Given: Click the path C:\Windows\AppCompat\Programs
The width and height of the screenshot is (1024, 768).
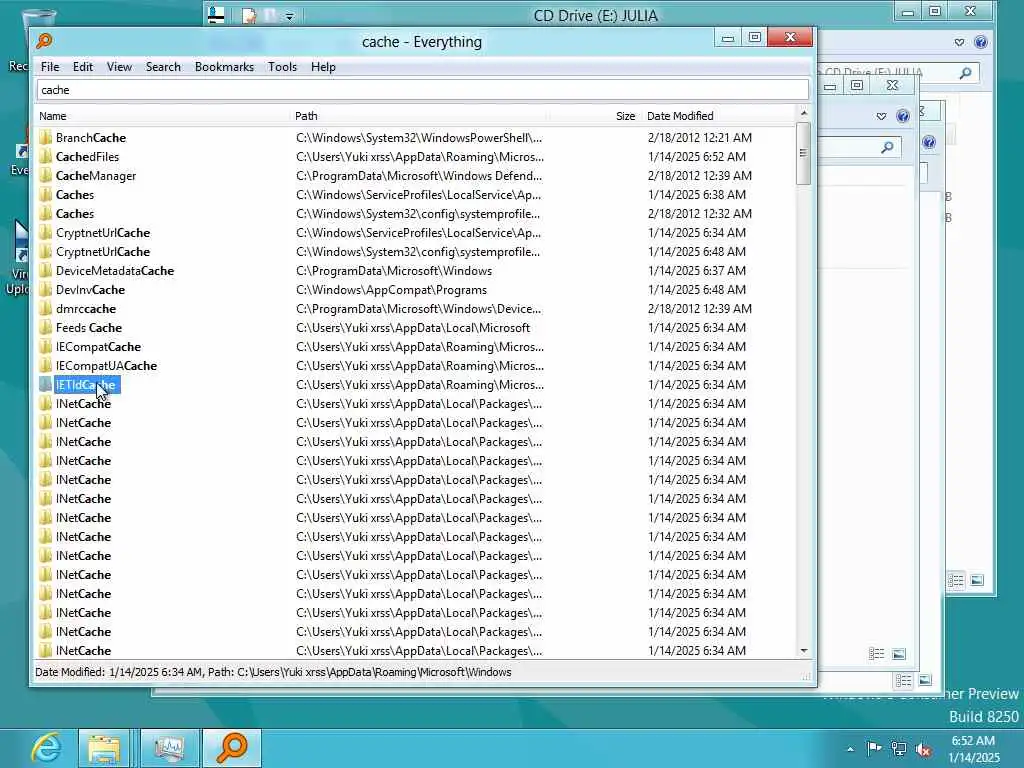Looking at the screenshot, I should click(391, 289).
